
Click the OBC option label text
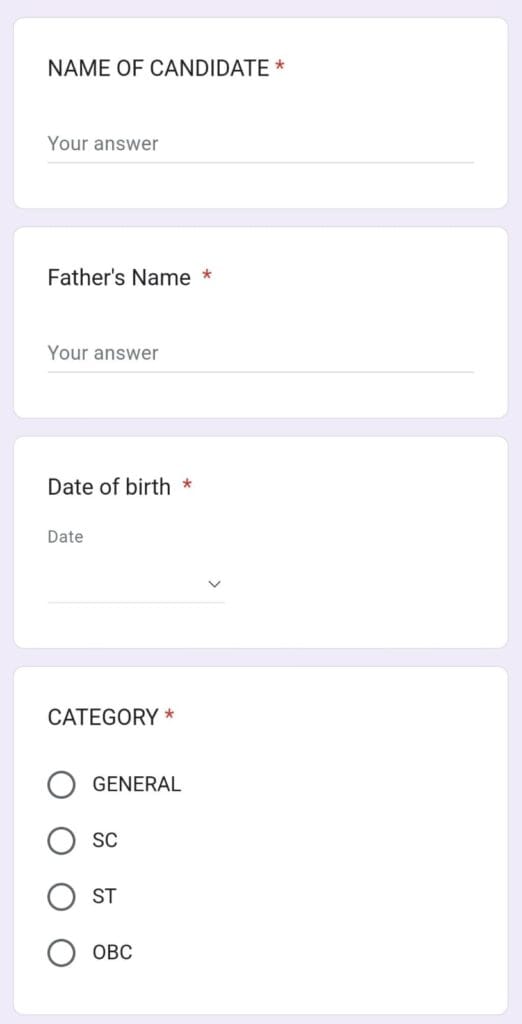click(x=112, y=953)
